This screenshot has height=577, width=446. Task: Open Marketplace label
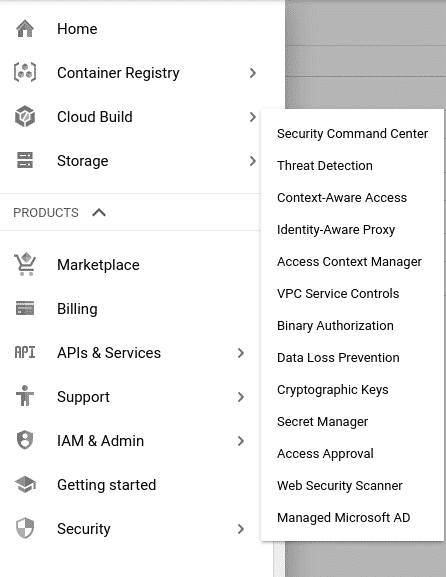coord(98,265)
